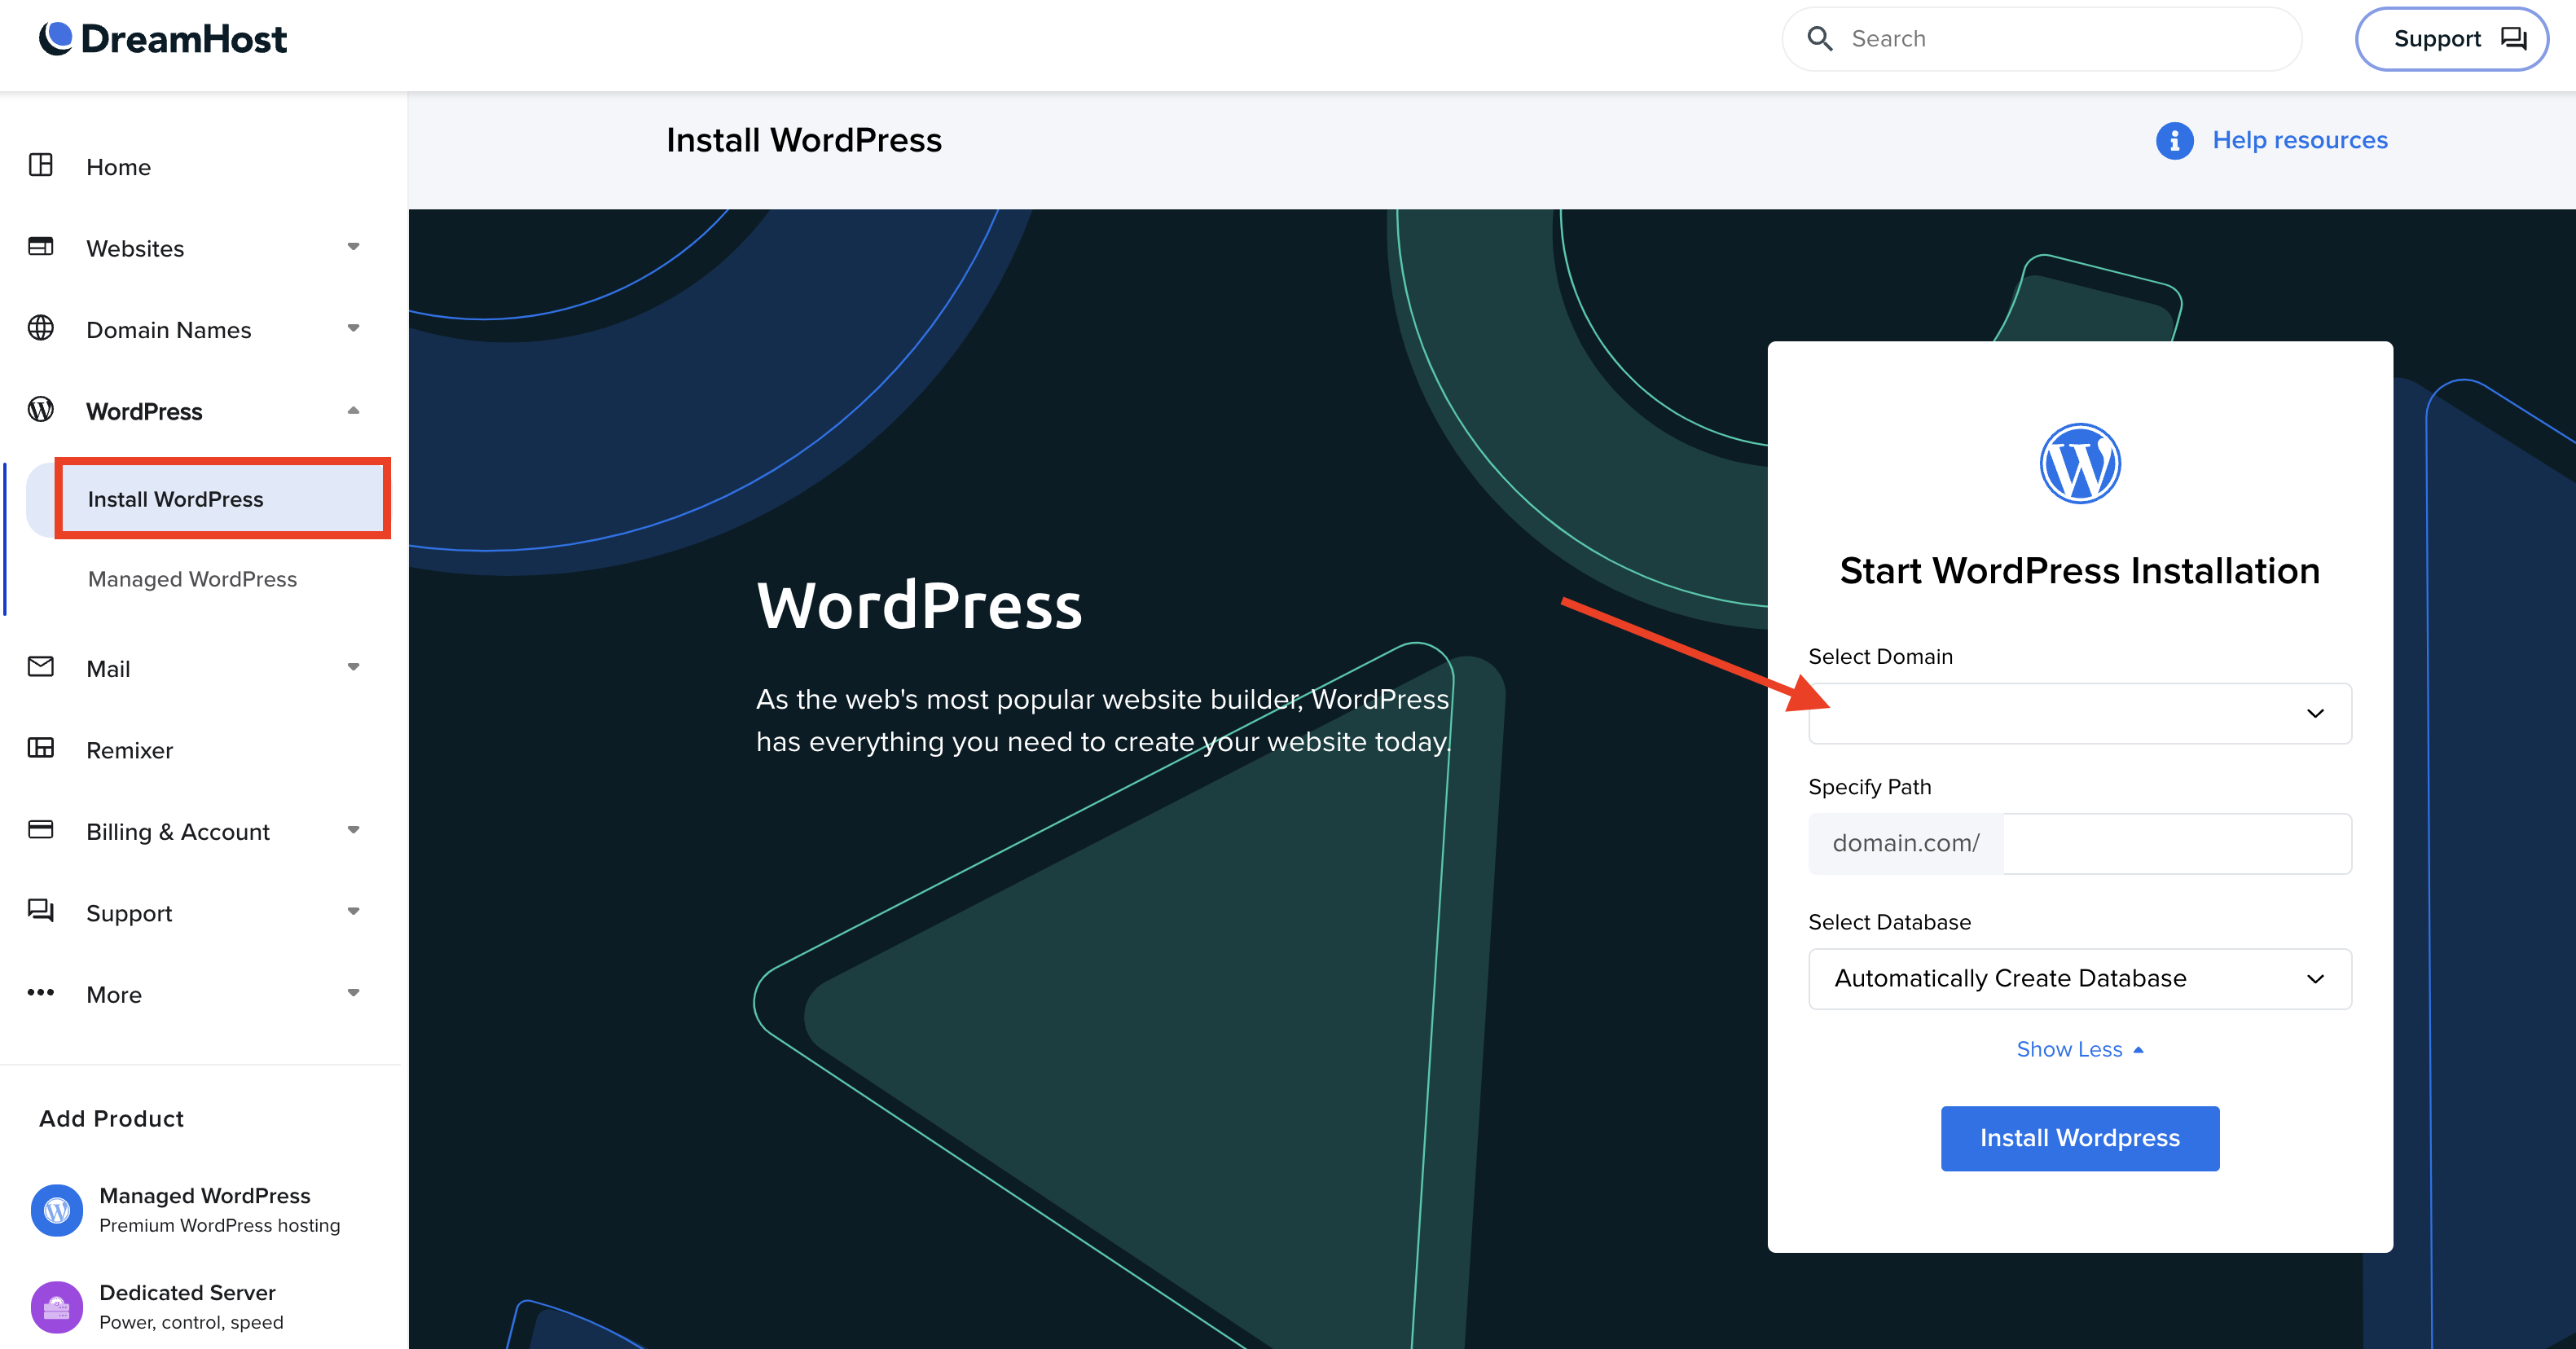
Task: Click the WordPress logo in installation card
Action: (2079, 464)
